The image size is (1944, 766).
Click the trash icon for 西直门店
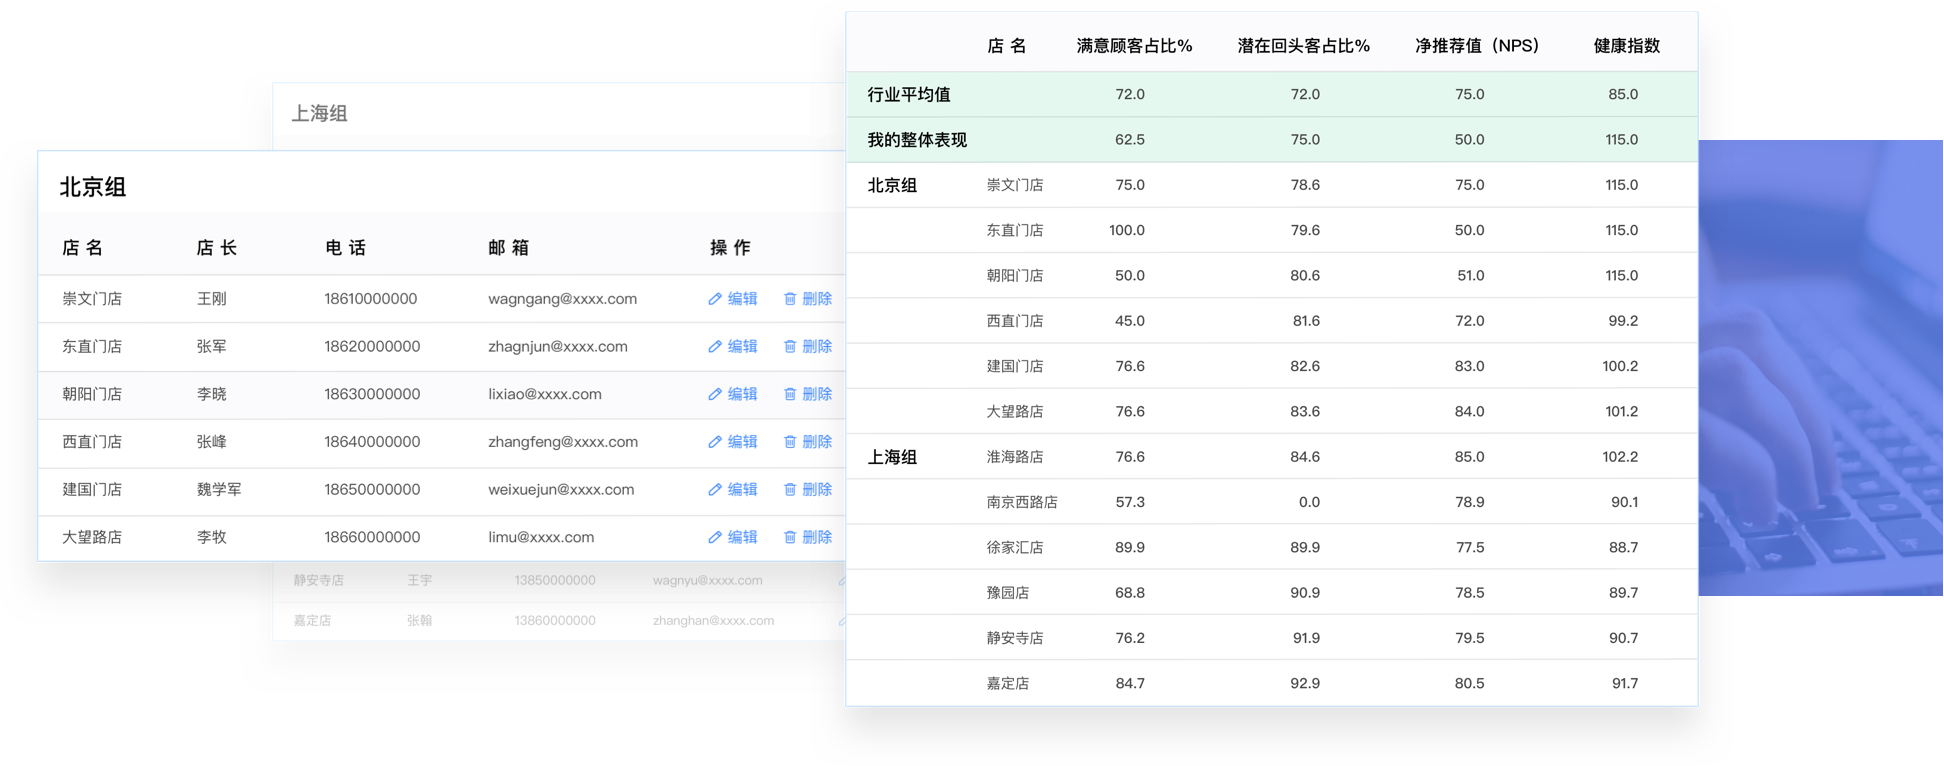(790, 442)
